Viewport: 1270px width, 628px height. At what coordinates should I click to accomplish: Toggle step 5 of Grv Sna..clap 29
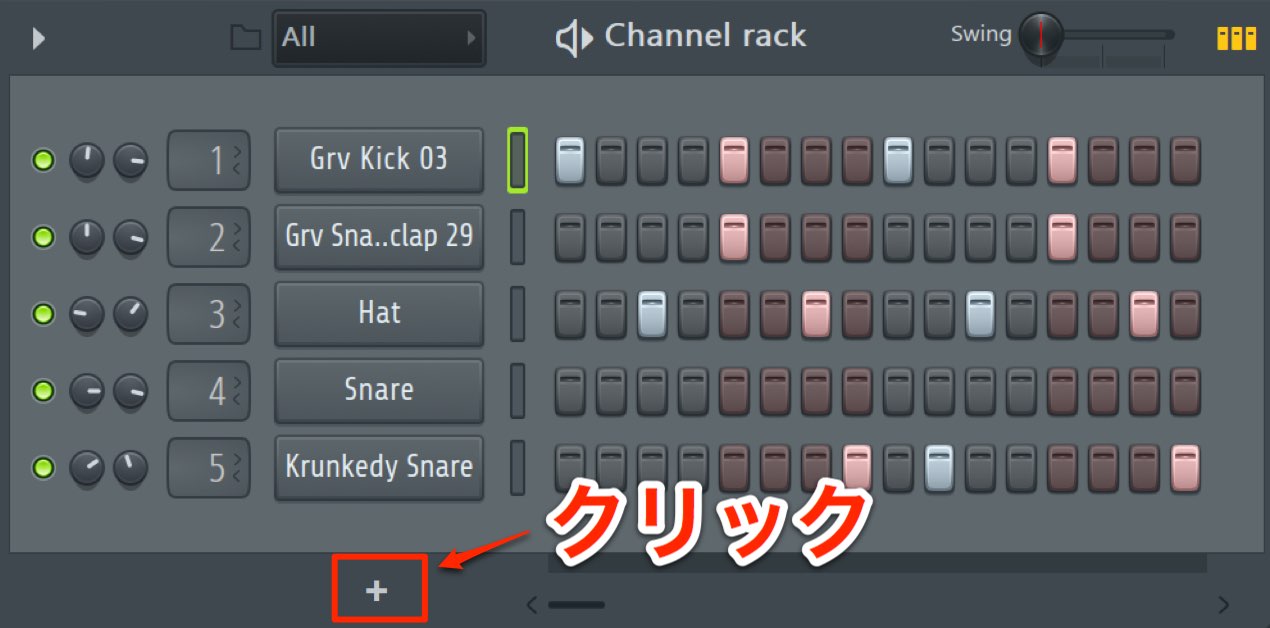733,237
